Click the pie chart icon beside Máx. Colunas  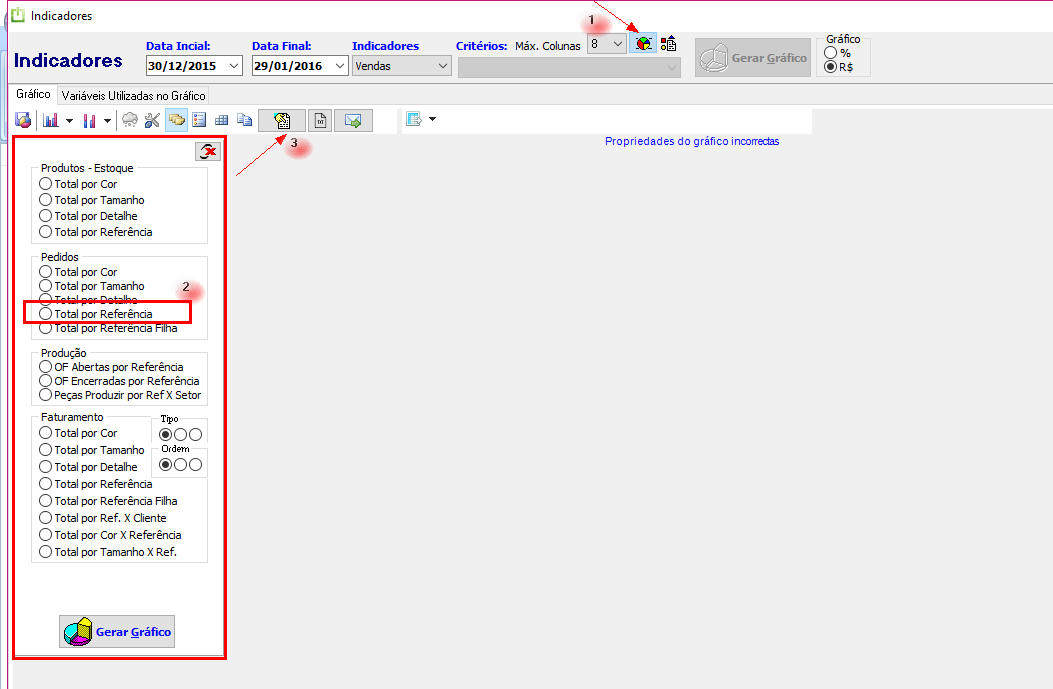tap(645, 43)
